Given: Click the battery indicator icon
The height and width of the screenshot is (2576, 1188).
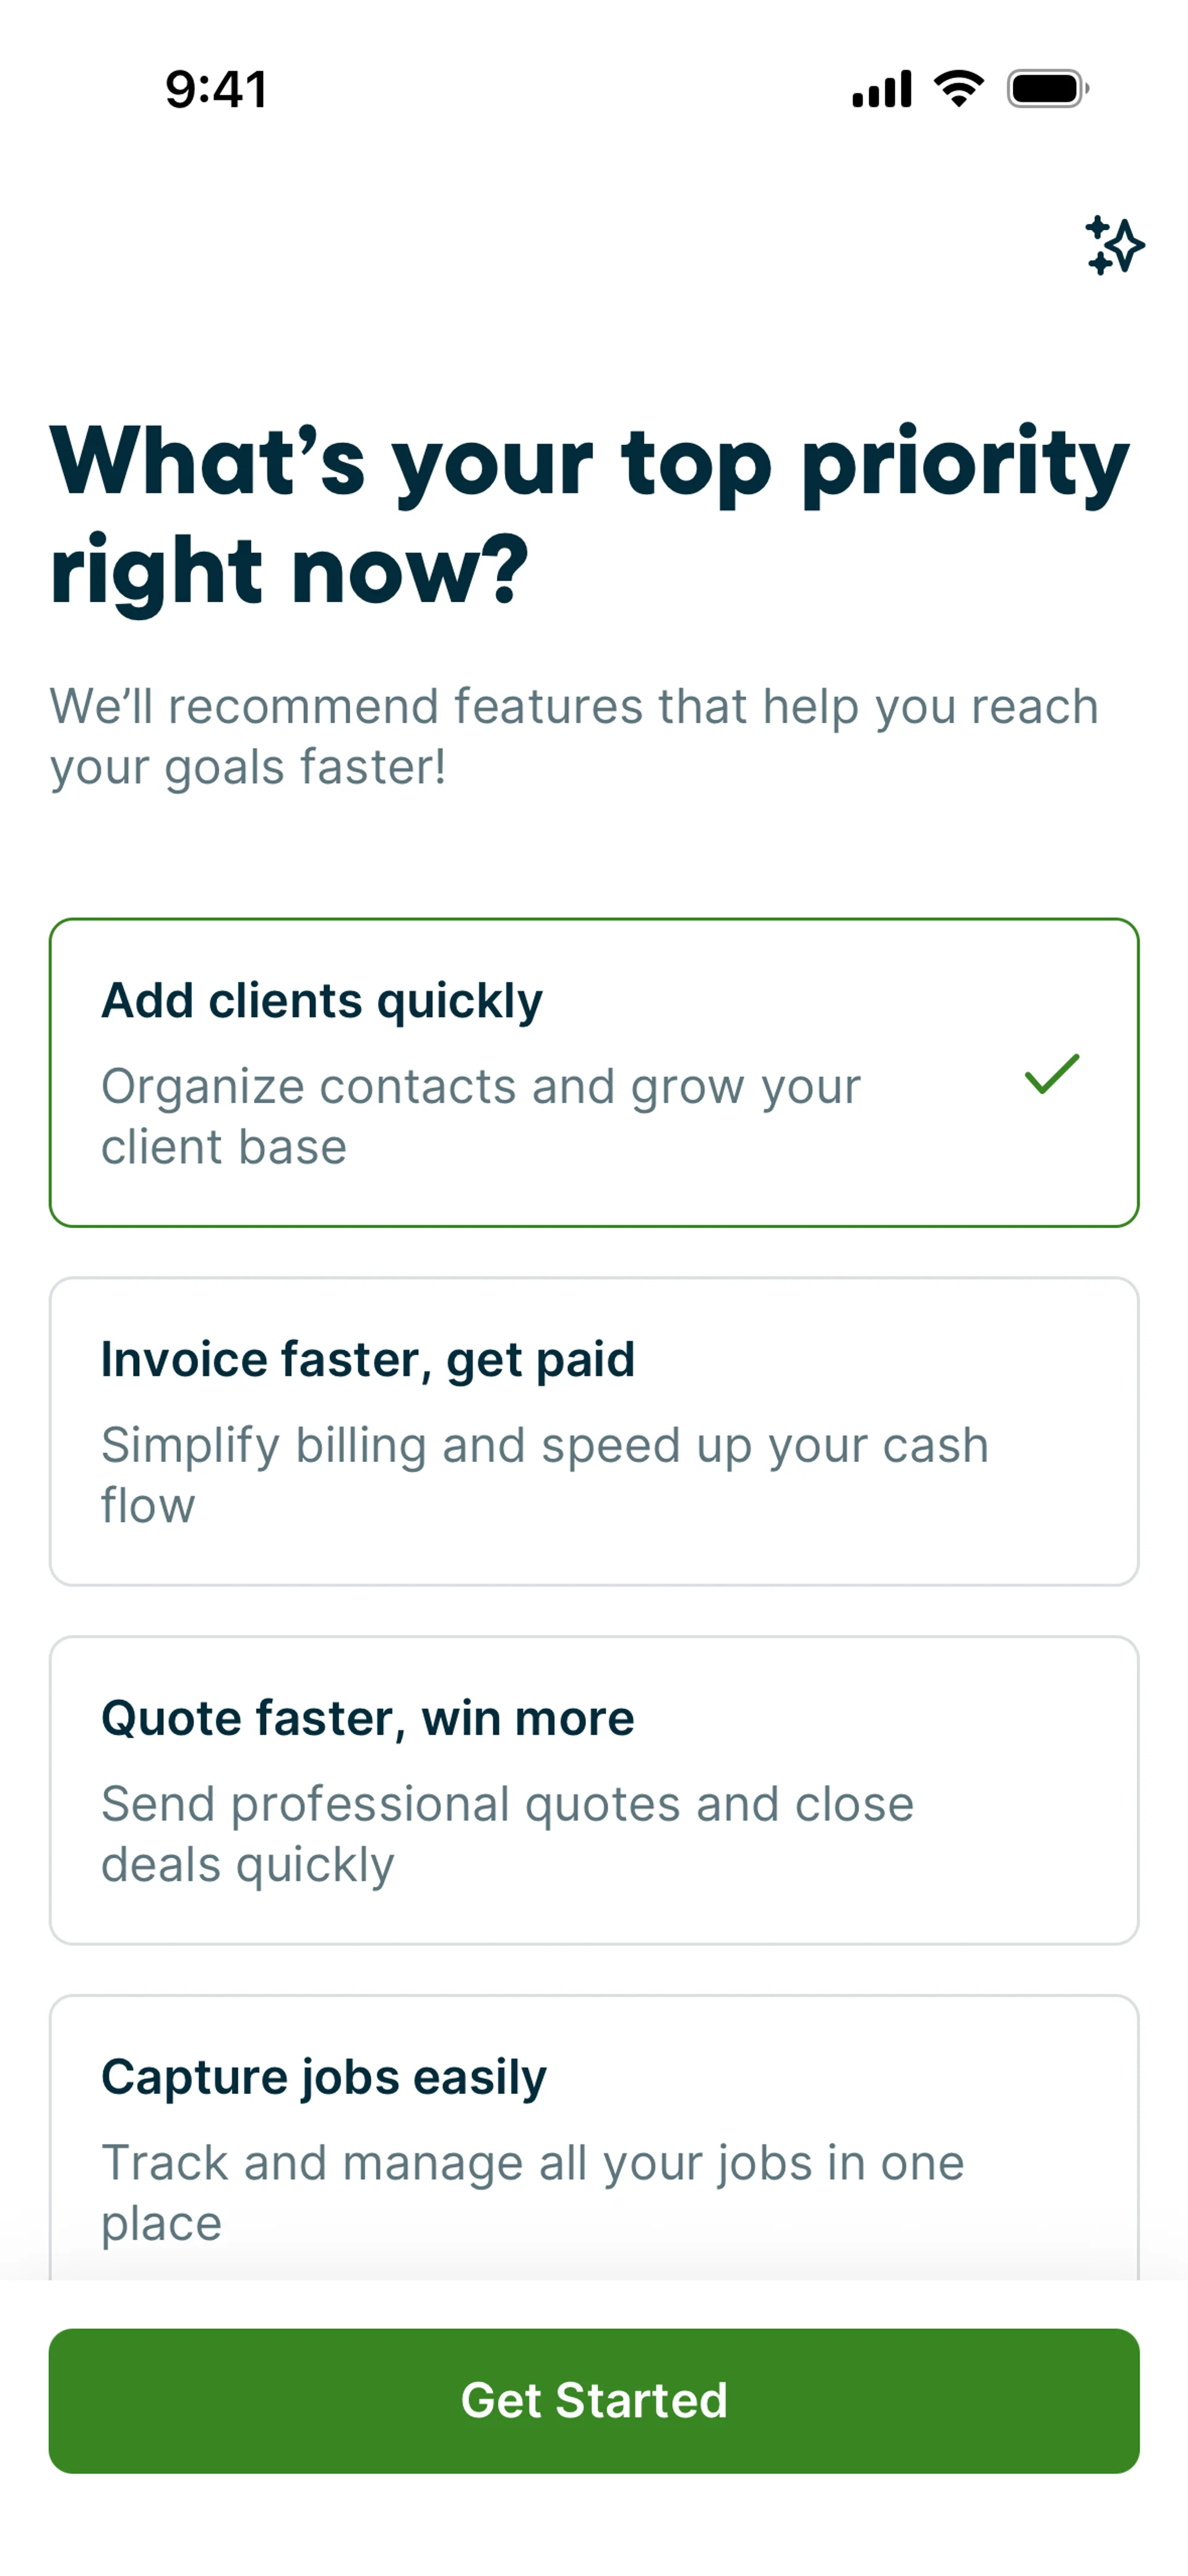Looking at the screenshot, I should [1046, 89].
